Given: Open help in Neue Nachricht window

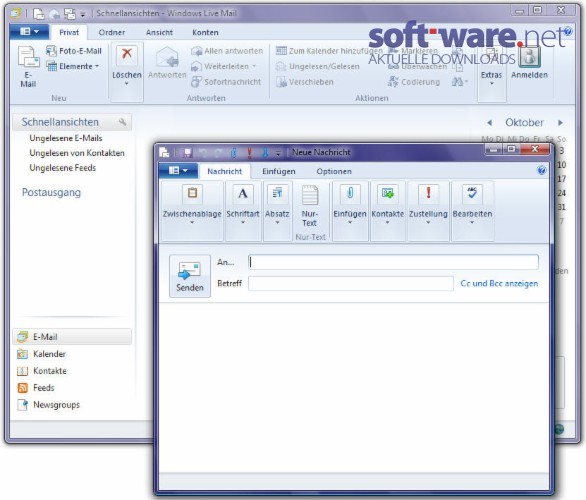Looking at the screenshot, I should tap(542, 170).
